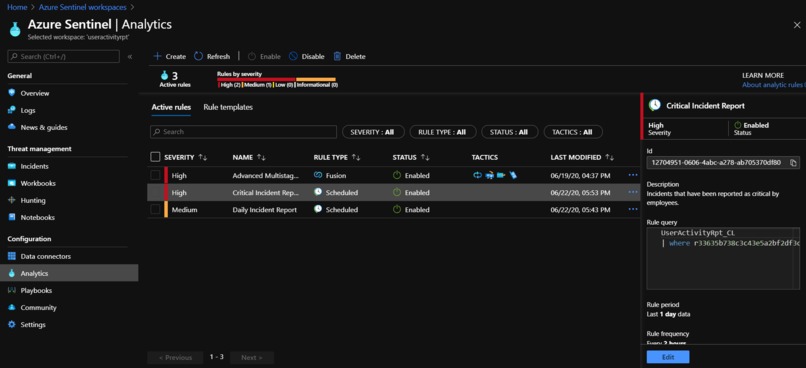The height and width of the screenshot is (368, 806).
Task: Click the 06/19/20, 04:37 PM date
Action: 580,175
